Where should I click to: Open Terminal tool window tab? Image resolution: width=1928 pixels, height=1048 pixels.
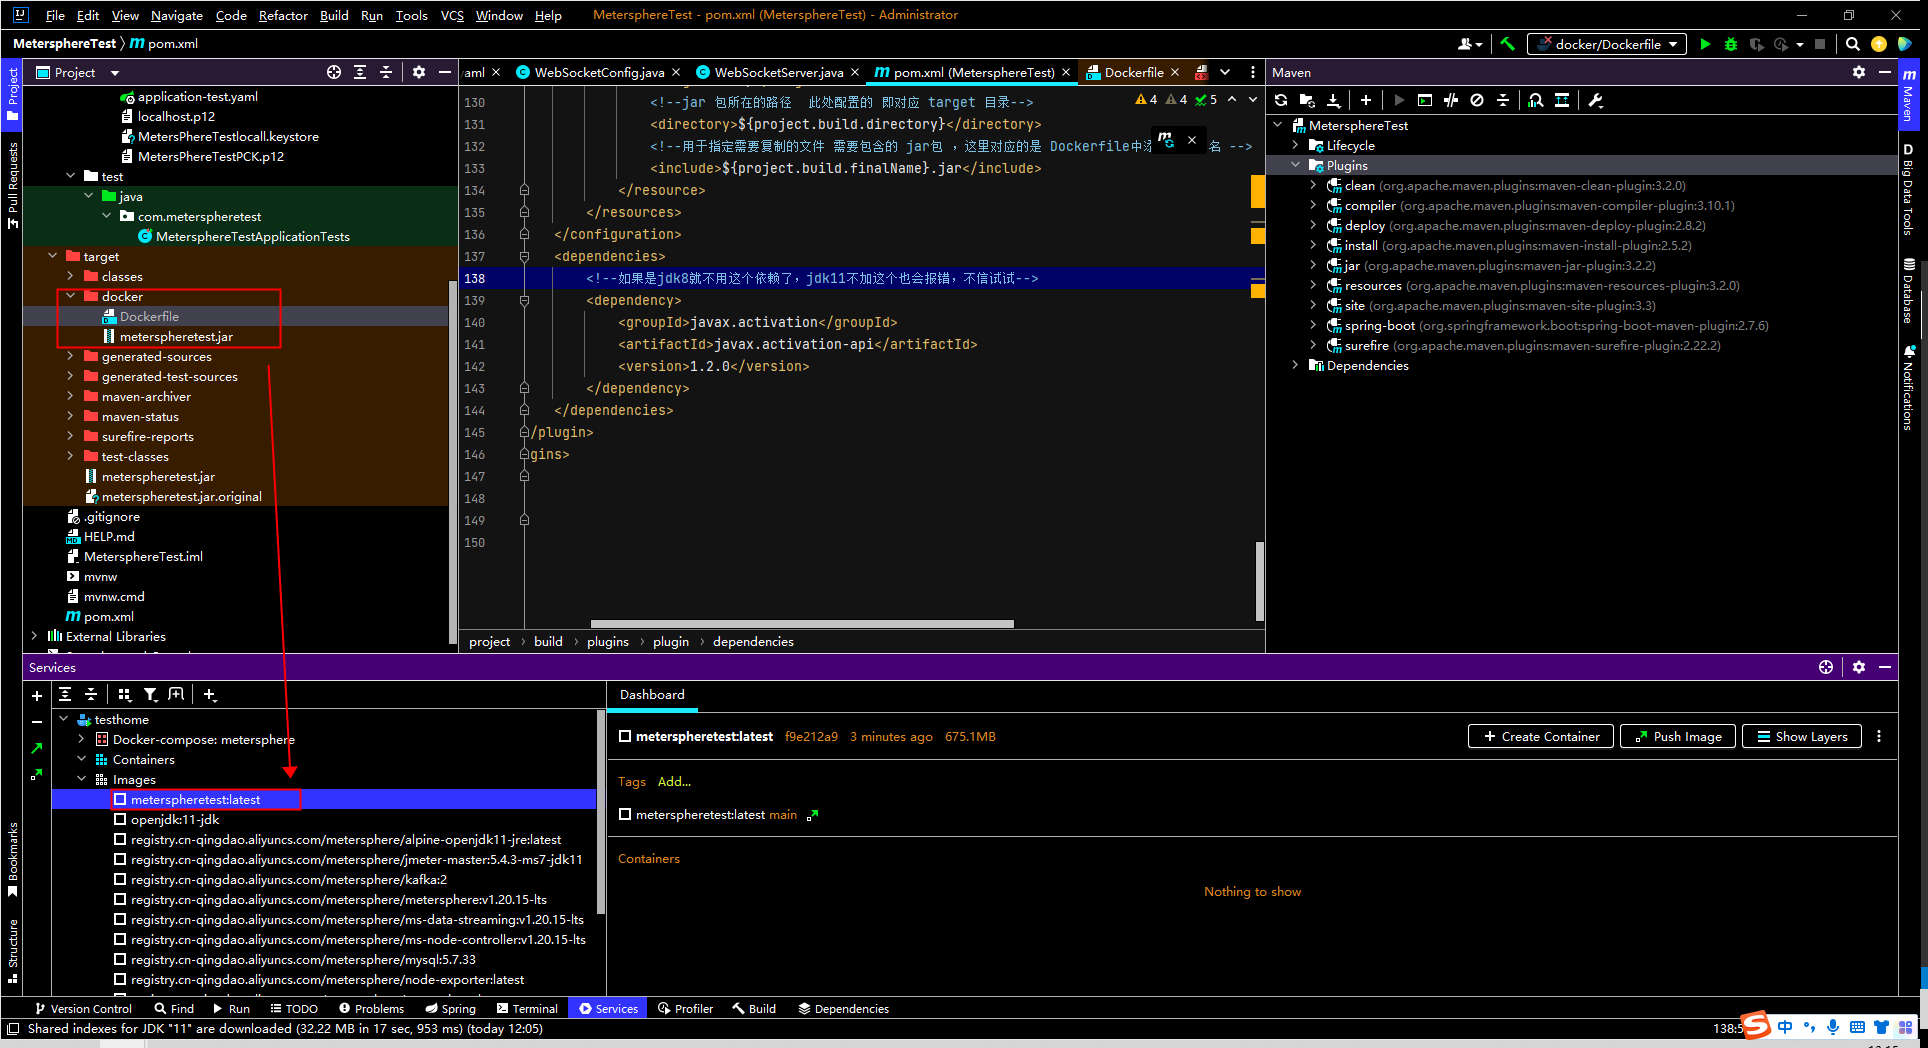[527, 1008]
